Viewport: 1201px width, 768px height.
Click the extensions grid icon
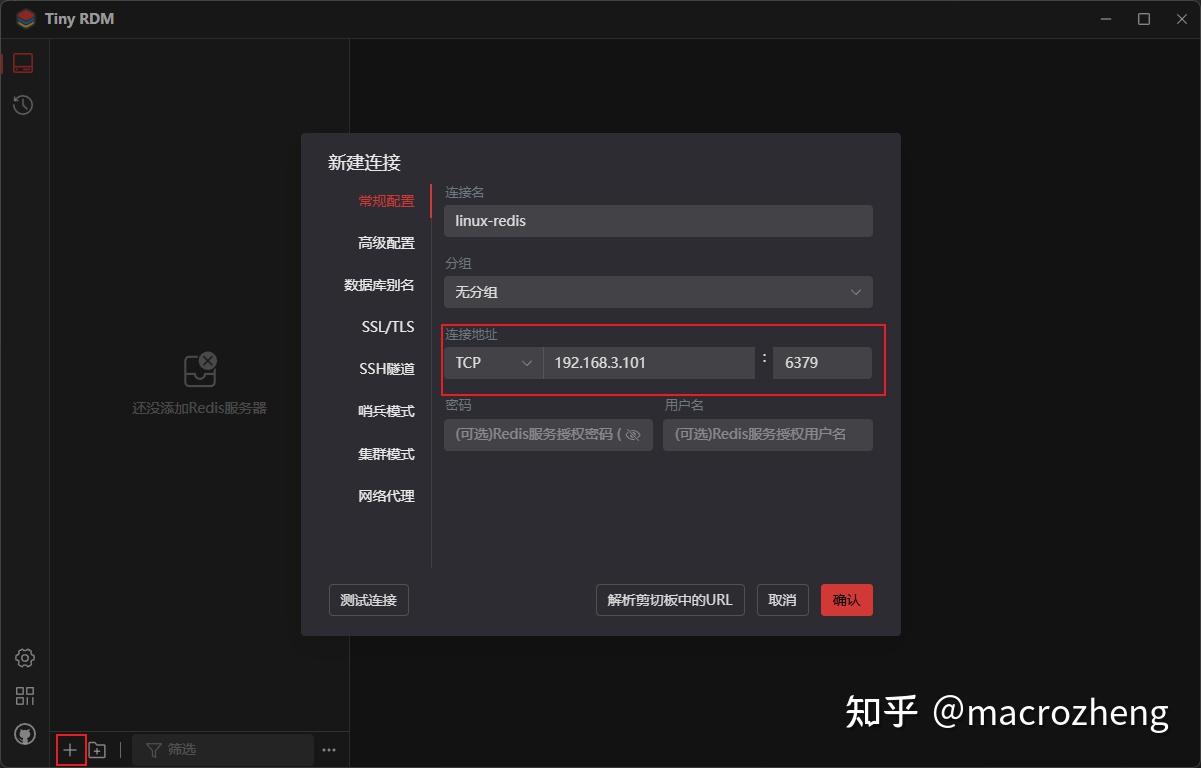[24, 695]
